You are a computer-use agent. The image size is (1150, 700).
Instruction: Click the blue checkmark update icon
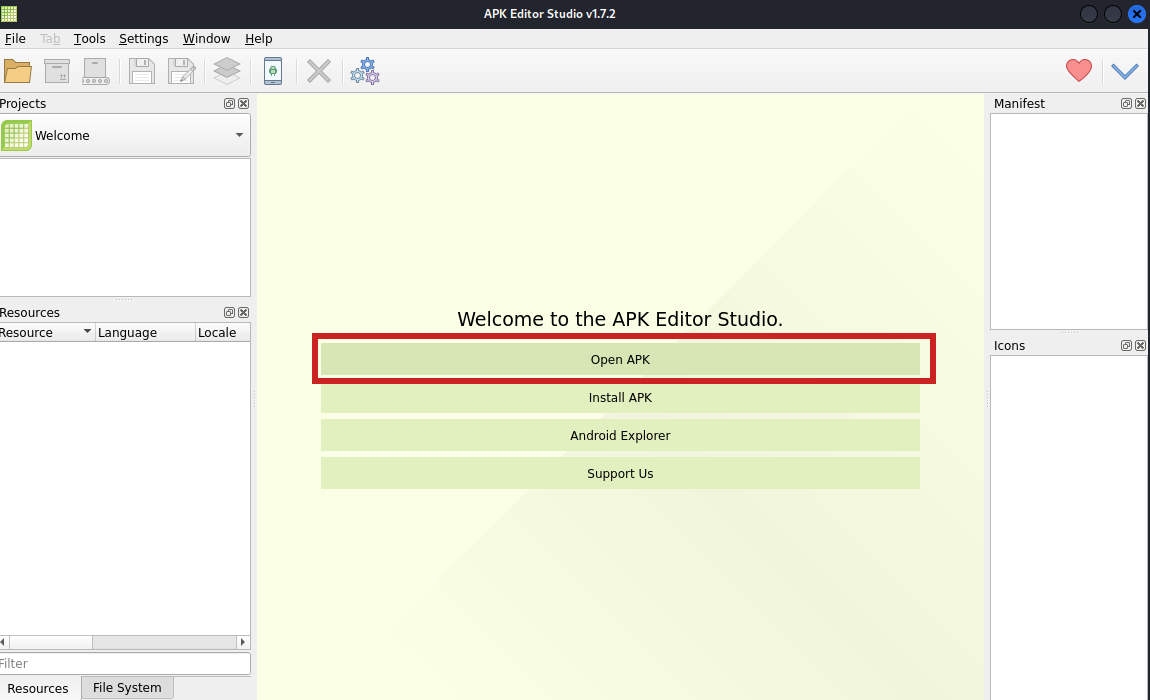1124,71
